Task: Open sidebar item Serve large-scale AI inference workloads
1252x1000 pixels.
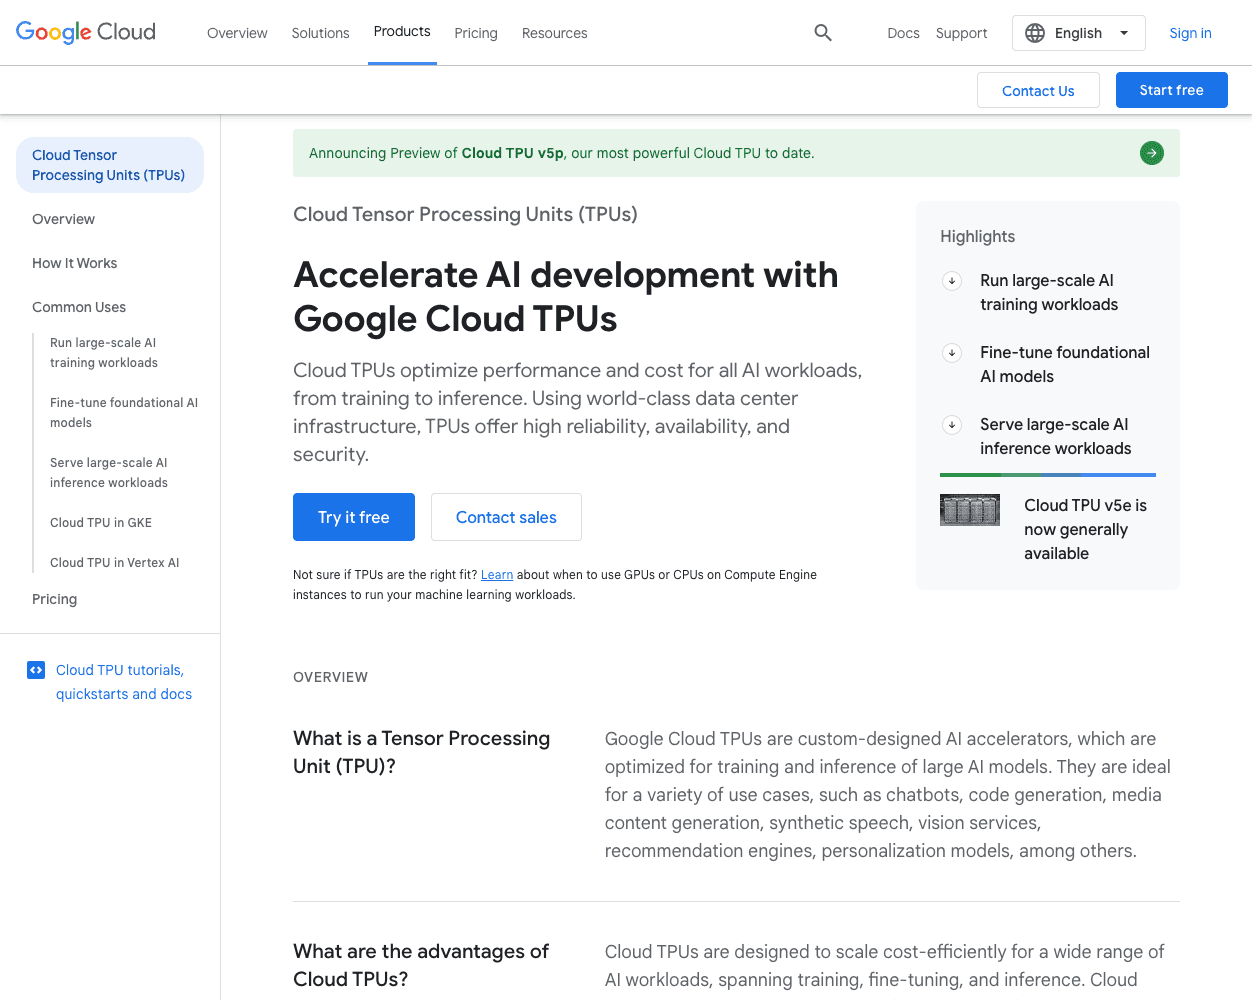Action: coord(109,473)
